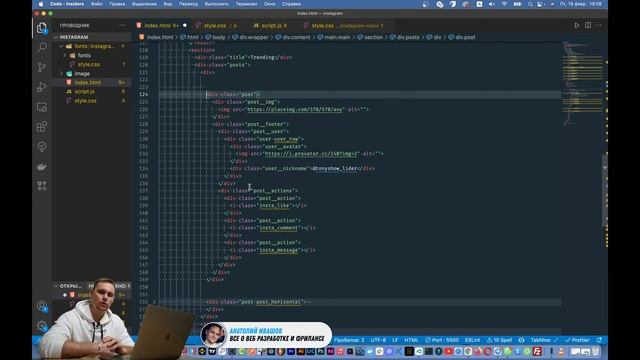Open the Вид menu
Viewport: 640px width, 360px height.
coord(168,4)
